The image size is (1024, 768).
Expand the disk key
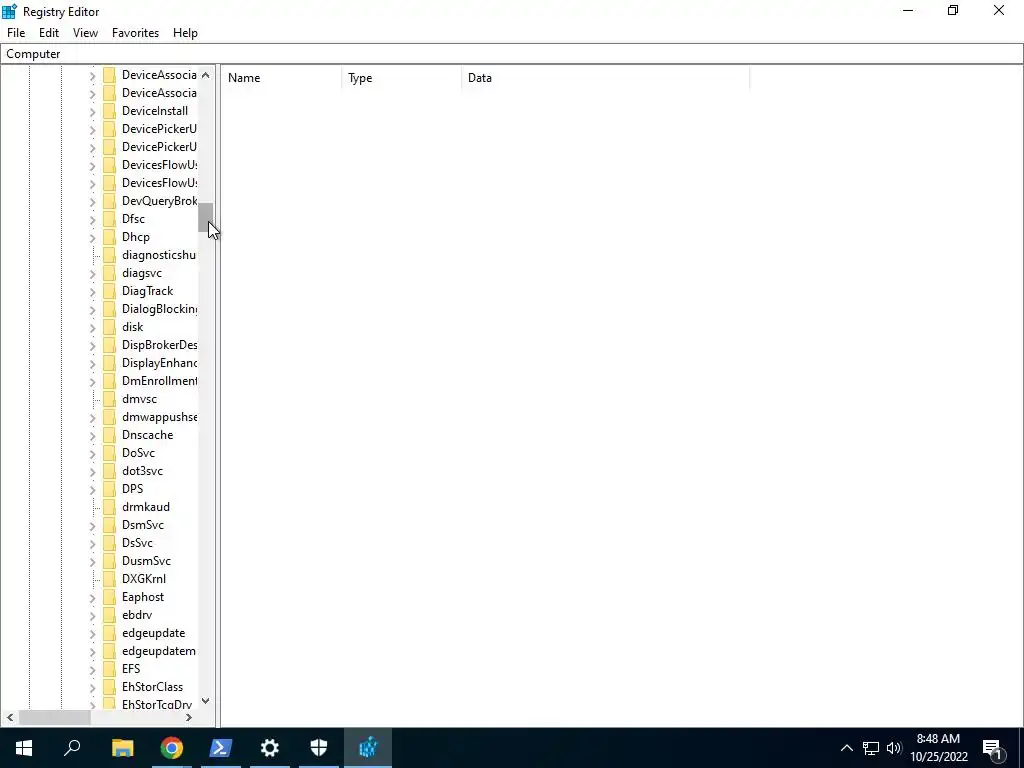tap(92, 327)
